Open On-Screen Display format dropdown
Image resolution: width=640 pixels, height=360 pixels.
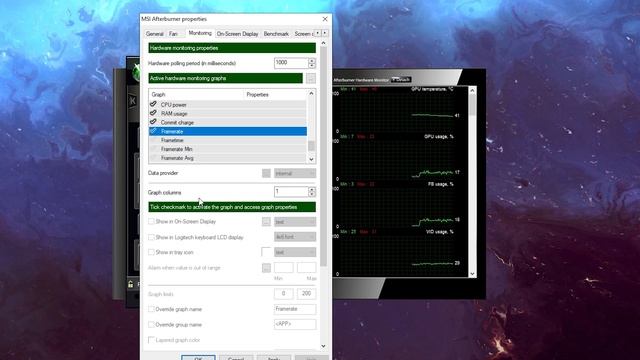pyautogui.click(x=295, y=222)
